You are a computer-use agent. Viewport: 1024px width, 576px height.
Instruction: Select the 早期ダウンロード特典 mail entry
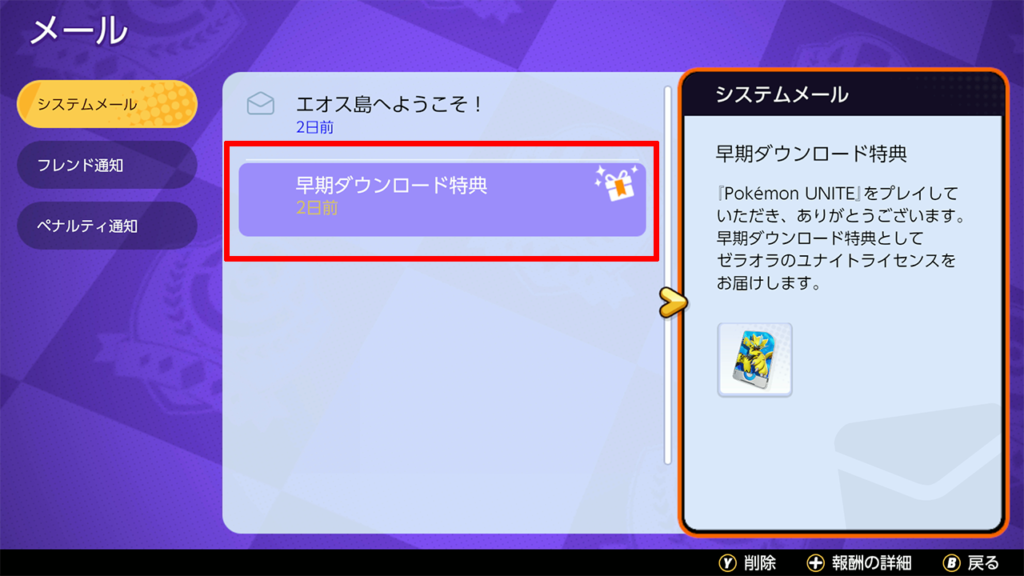click(442, 199)
